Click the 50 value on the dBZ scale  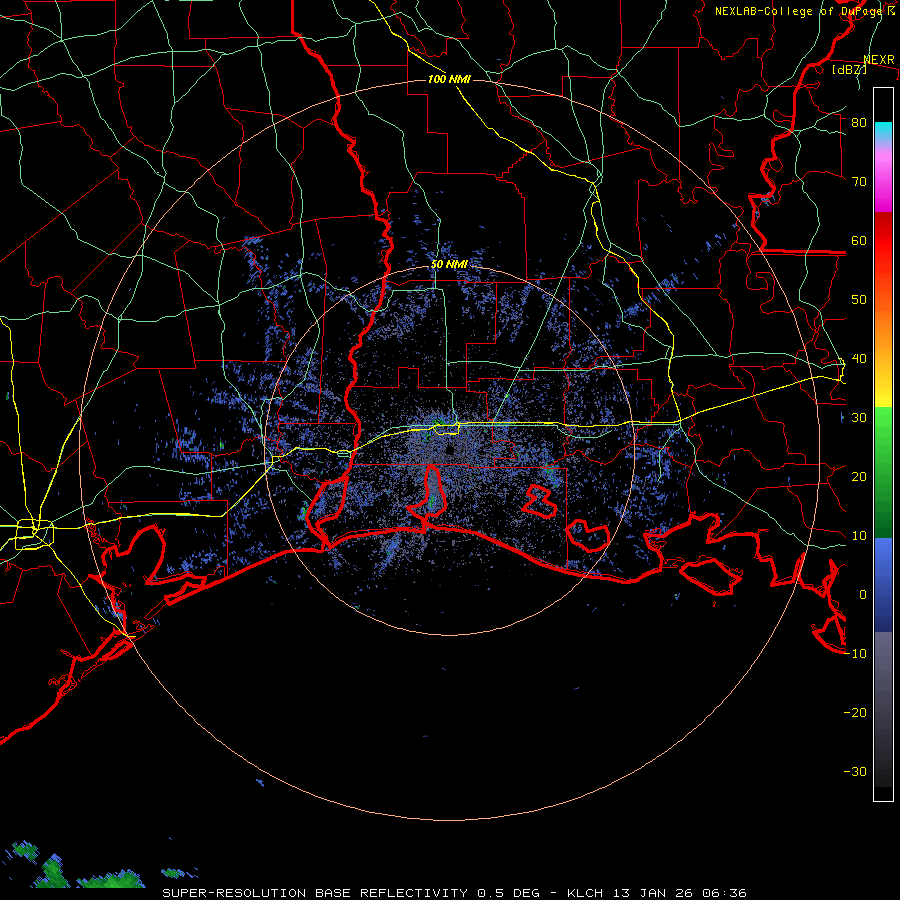click(859, 300)
